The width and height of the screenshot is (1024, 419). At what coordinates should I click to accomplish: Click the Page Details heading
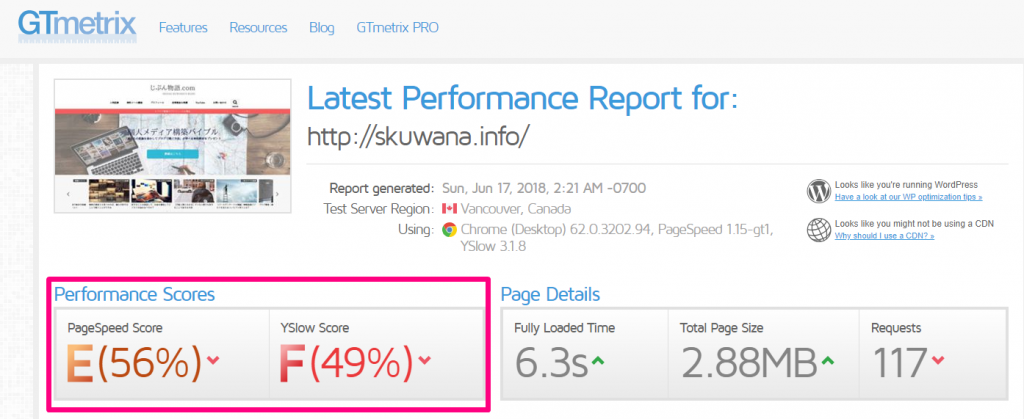(x=550, y=294)
